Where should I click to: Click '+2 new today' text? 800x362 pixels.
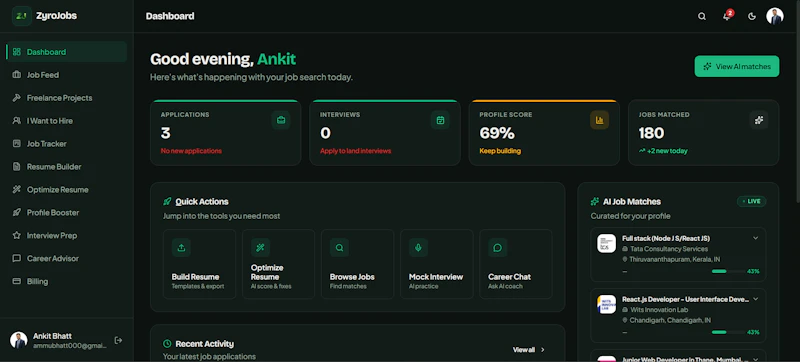click(667, 151)
